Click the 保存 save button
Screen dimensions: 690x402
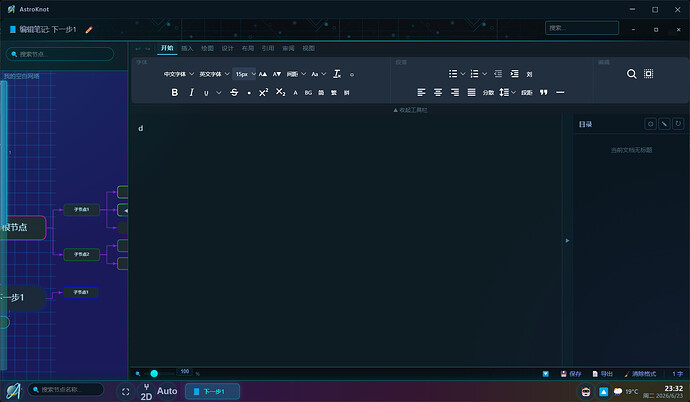point(571,374)
